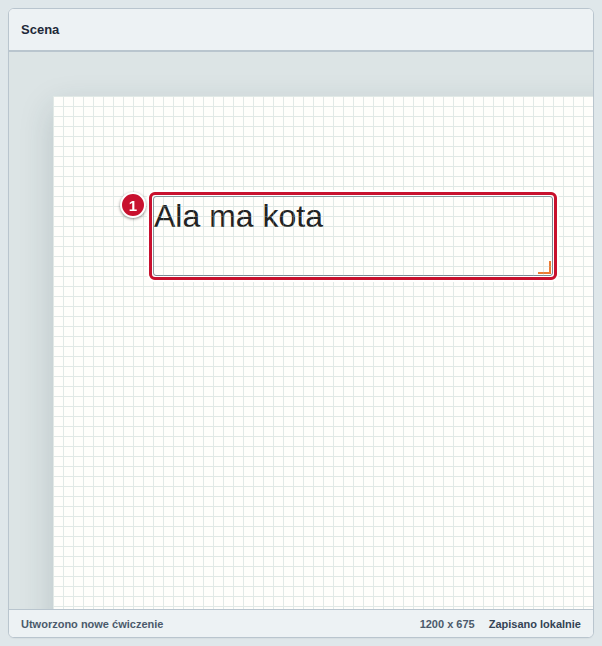
Task: Click the 'Zapisano lokalnie' status text
Action: [534, 624]
